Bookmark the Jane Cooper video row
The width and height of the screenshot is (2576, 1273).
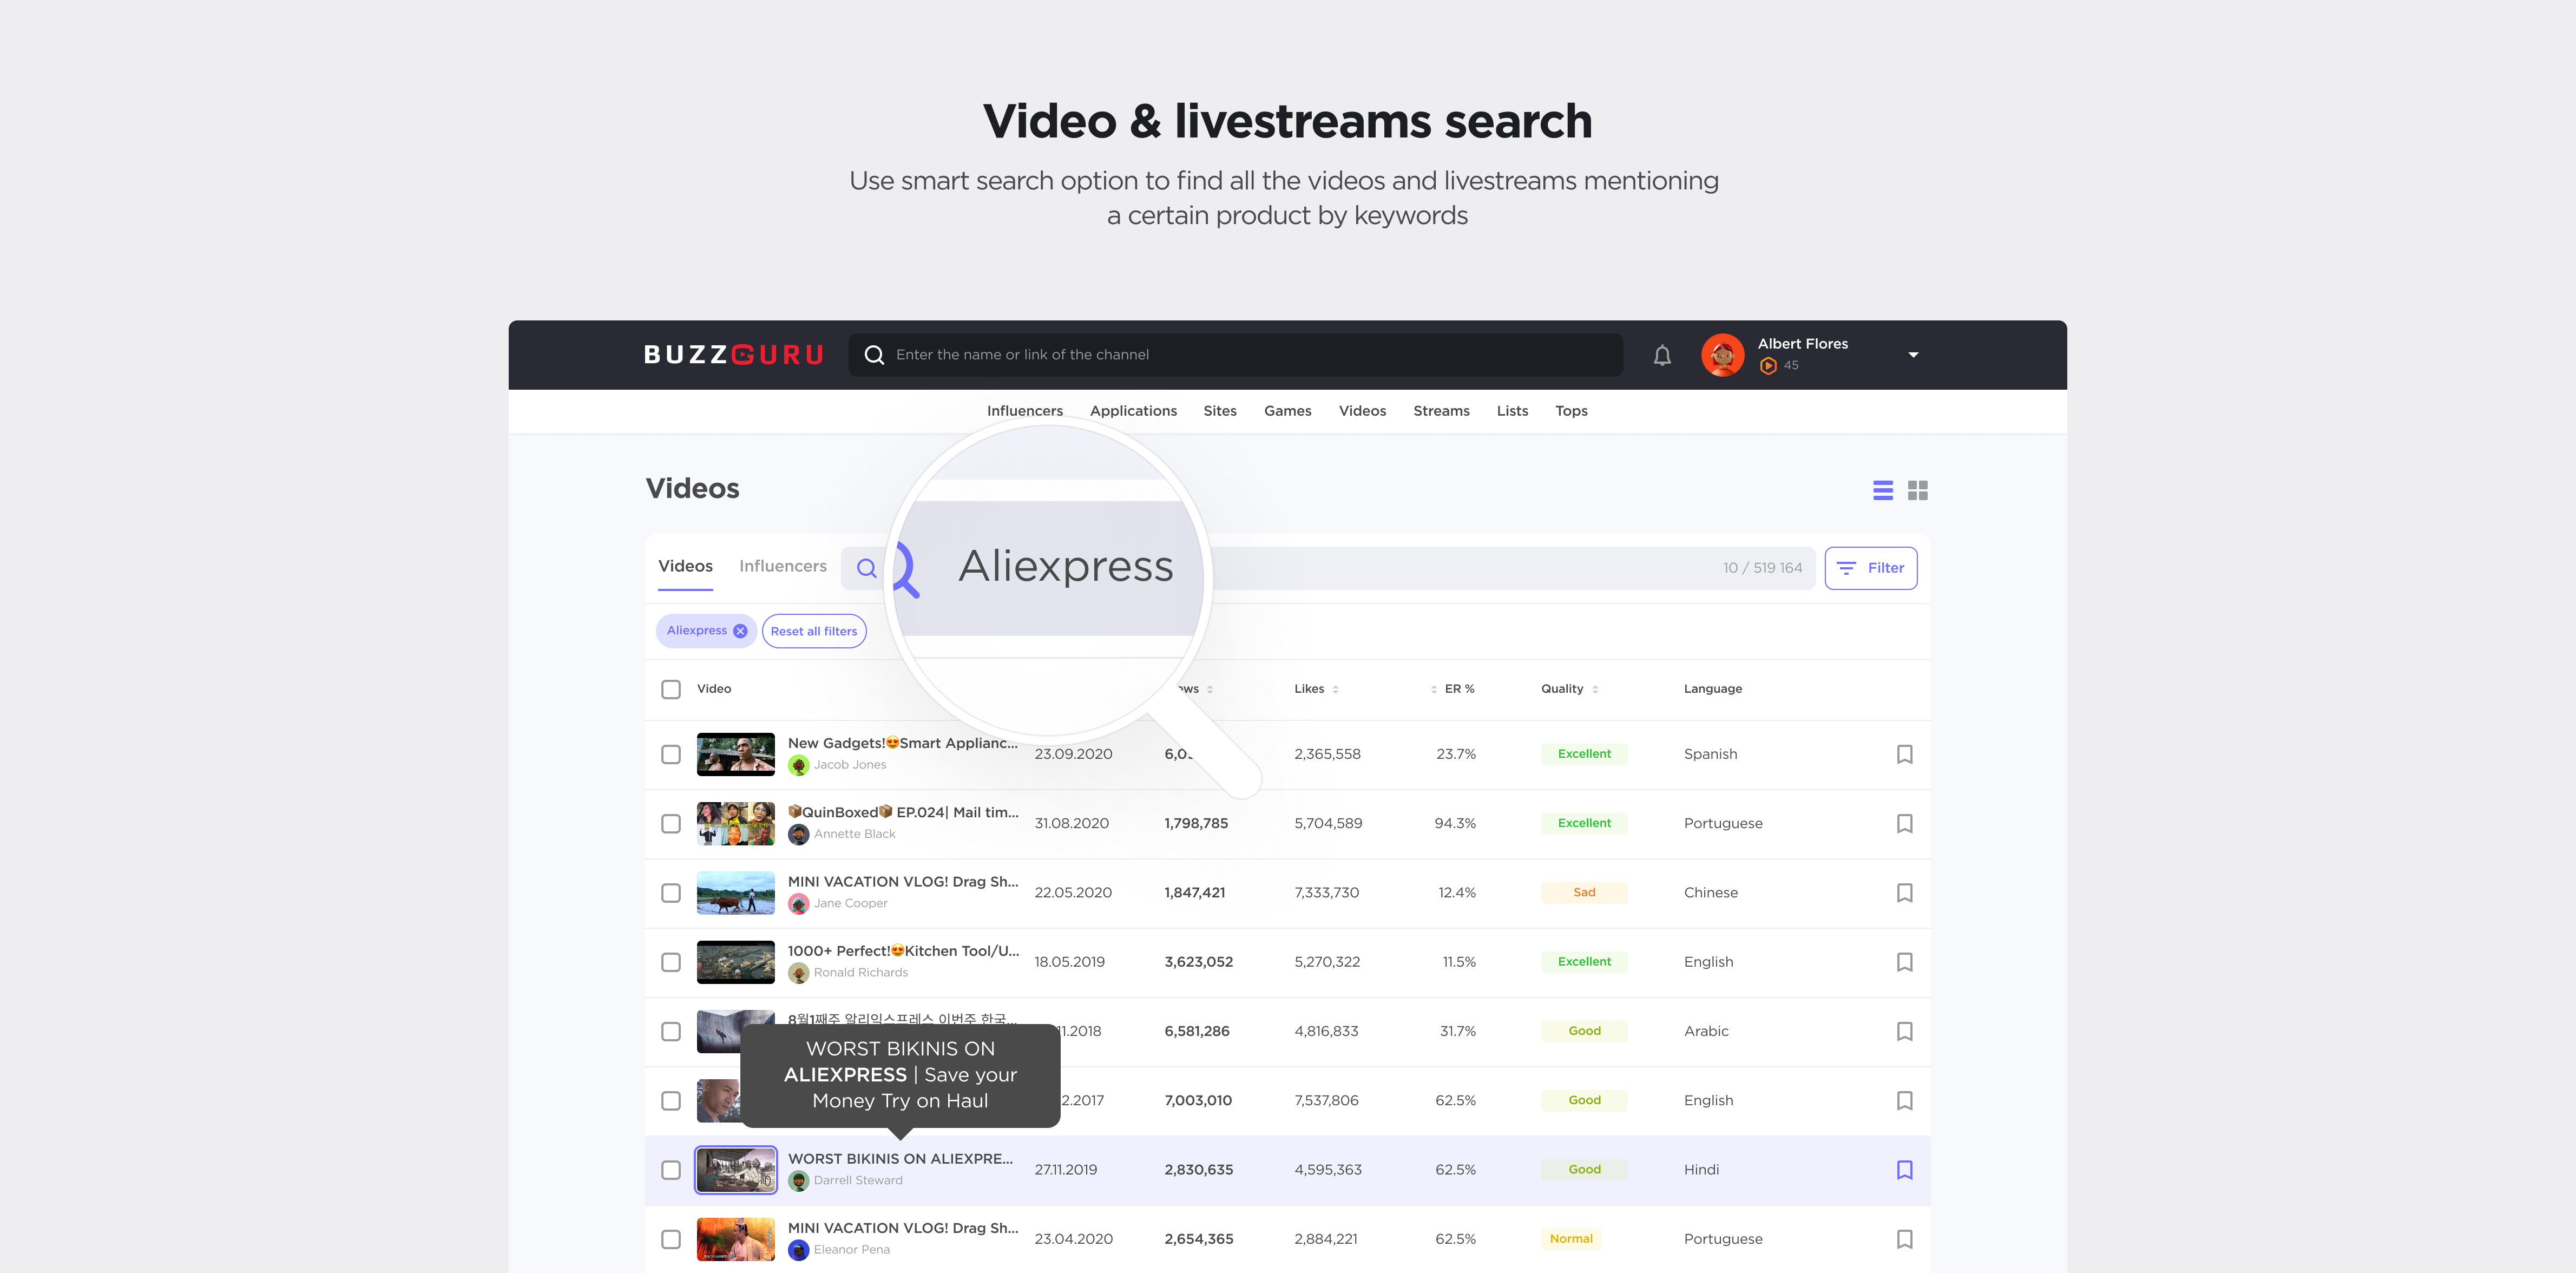coord(1904,892)
